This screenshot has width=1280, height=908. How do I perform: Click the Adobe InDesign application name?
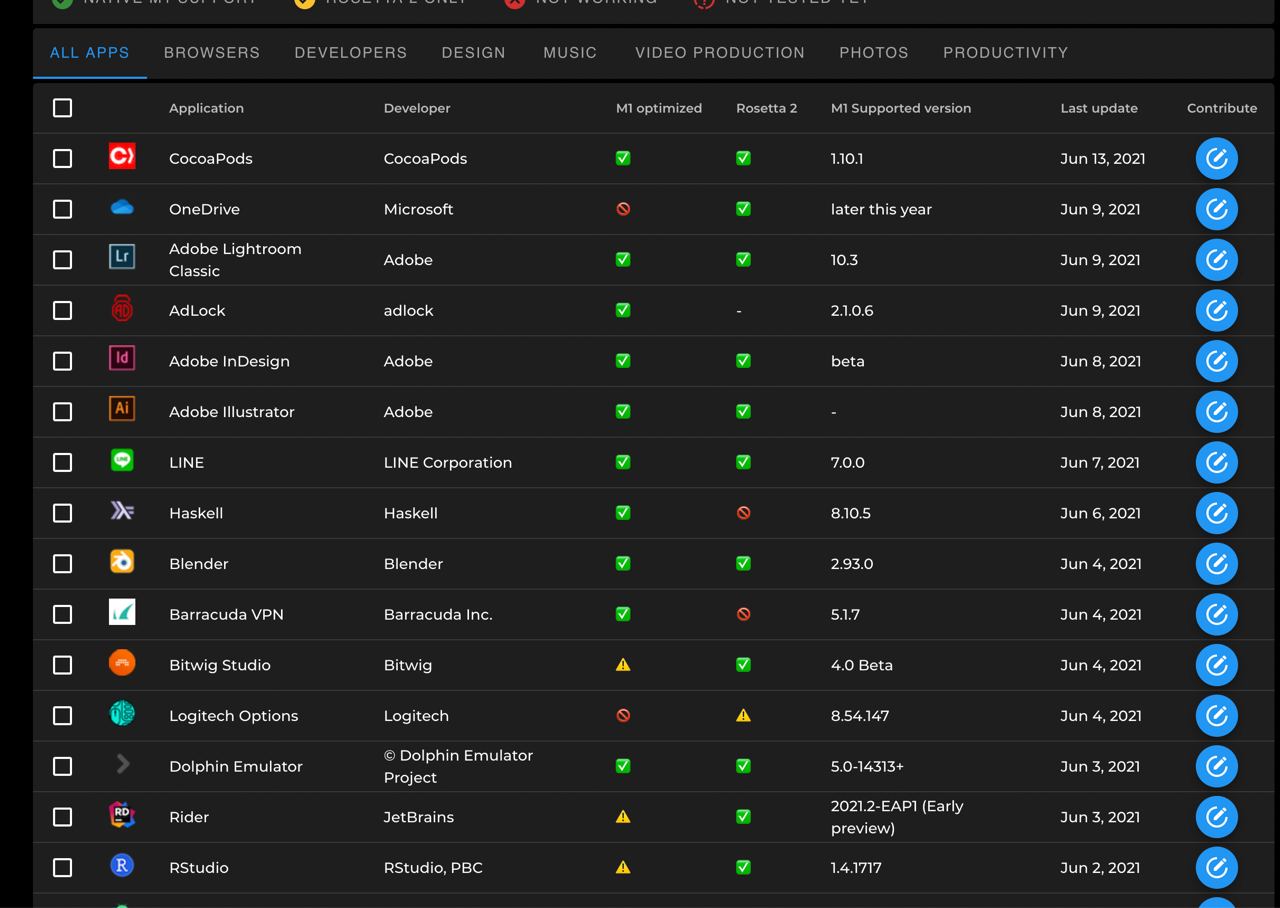point(229,361)
